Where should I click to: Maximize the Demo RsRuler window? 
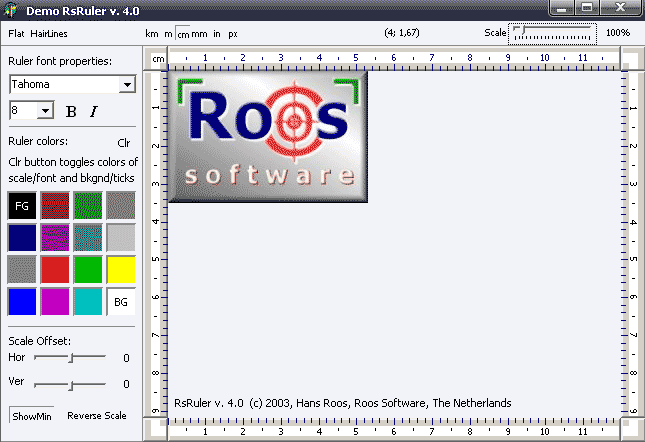[x=587, y=8]
